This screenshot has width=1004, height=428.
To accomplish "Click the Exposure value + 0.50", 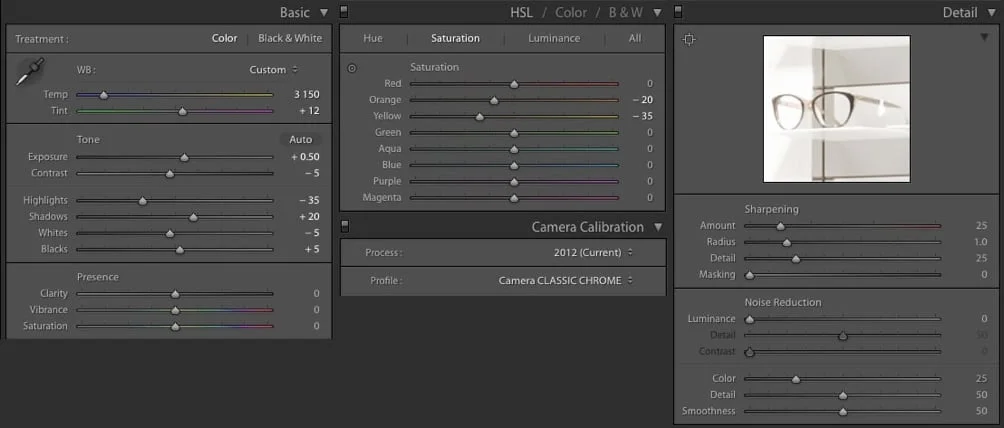I will (305, 156).
